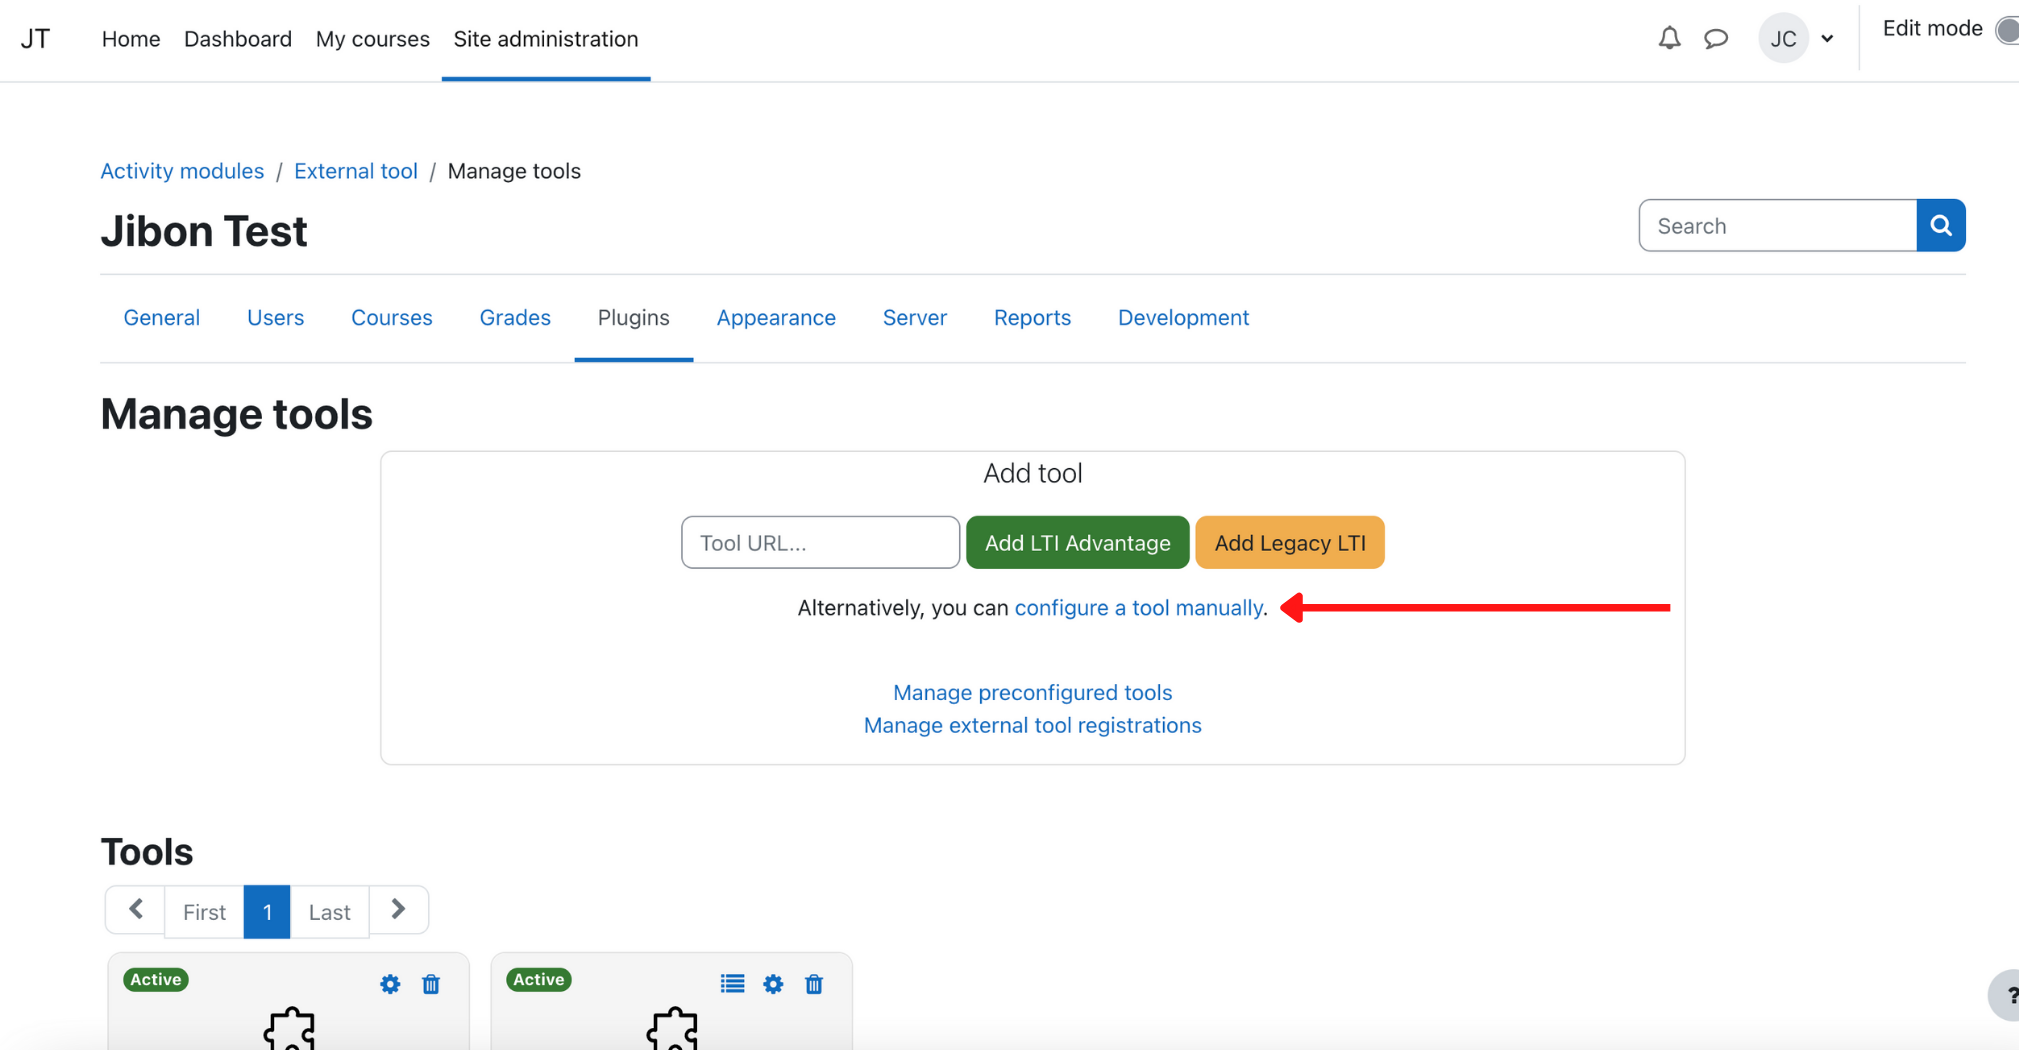Go to next tools page arrow

point(398,910)
